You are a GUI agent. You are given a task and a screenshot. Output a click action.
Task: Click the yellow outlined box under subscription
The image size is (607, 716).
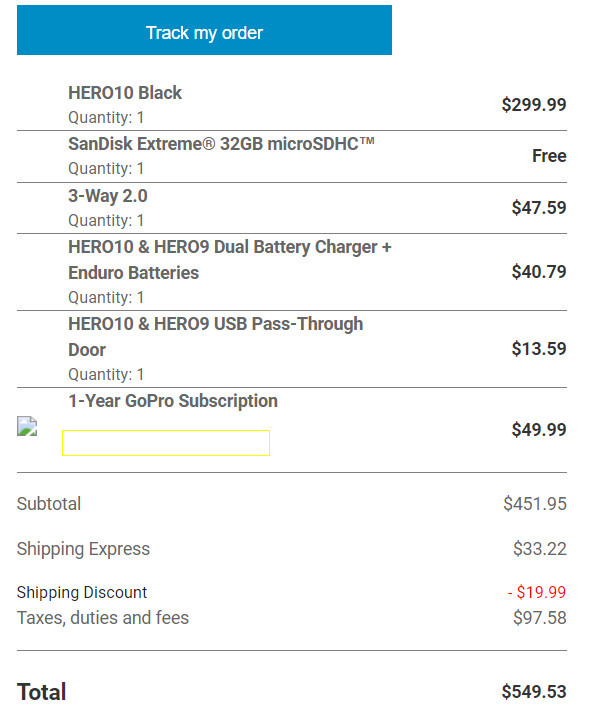(x=166, y=442)
